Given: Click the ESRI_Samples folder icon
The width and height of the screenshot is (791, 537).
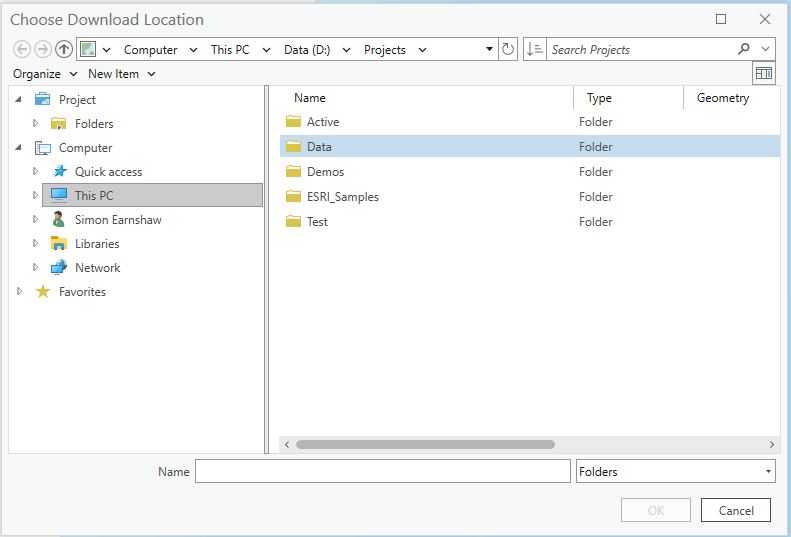Looking at the screenshot, I should (x=293, y=196).
